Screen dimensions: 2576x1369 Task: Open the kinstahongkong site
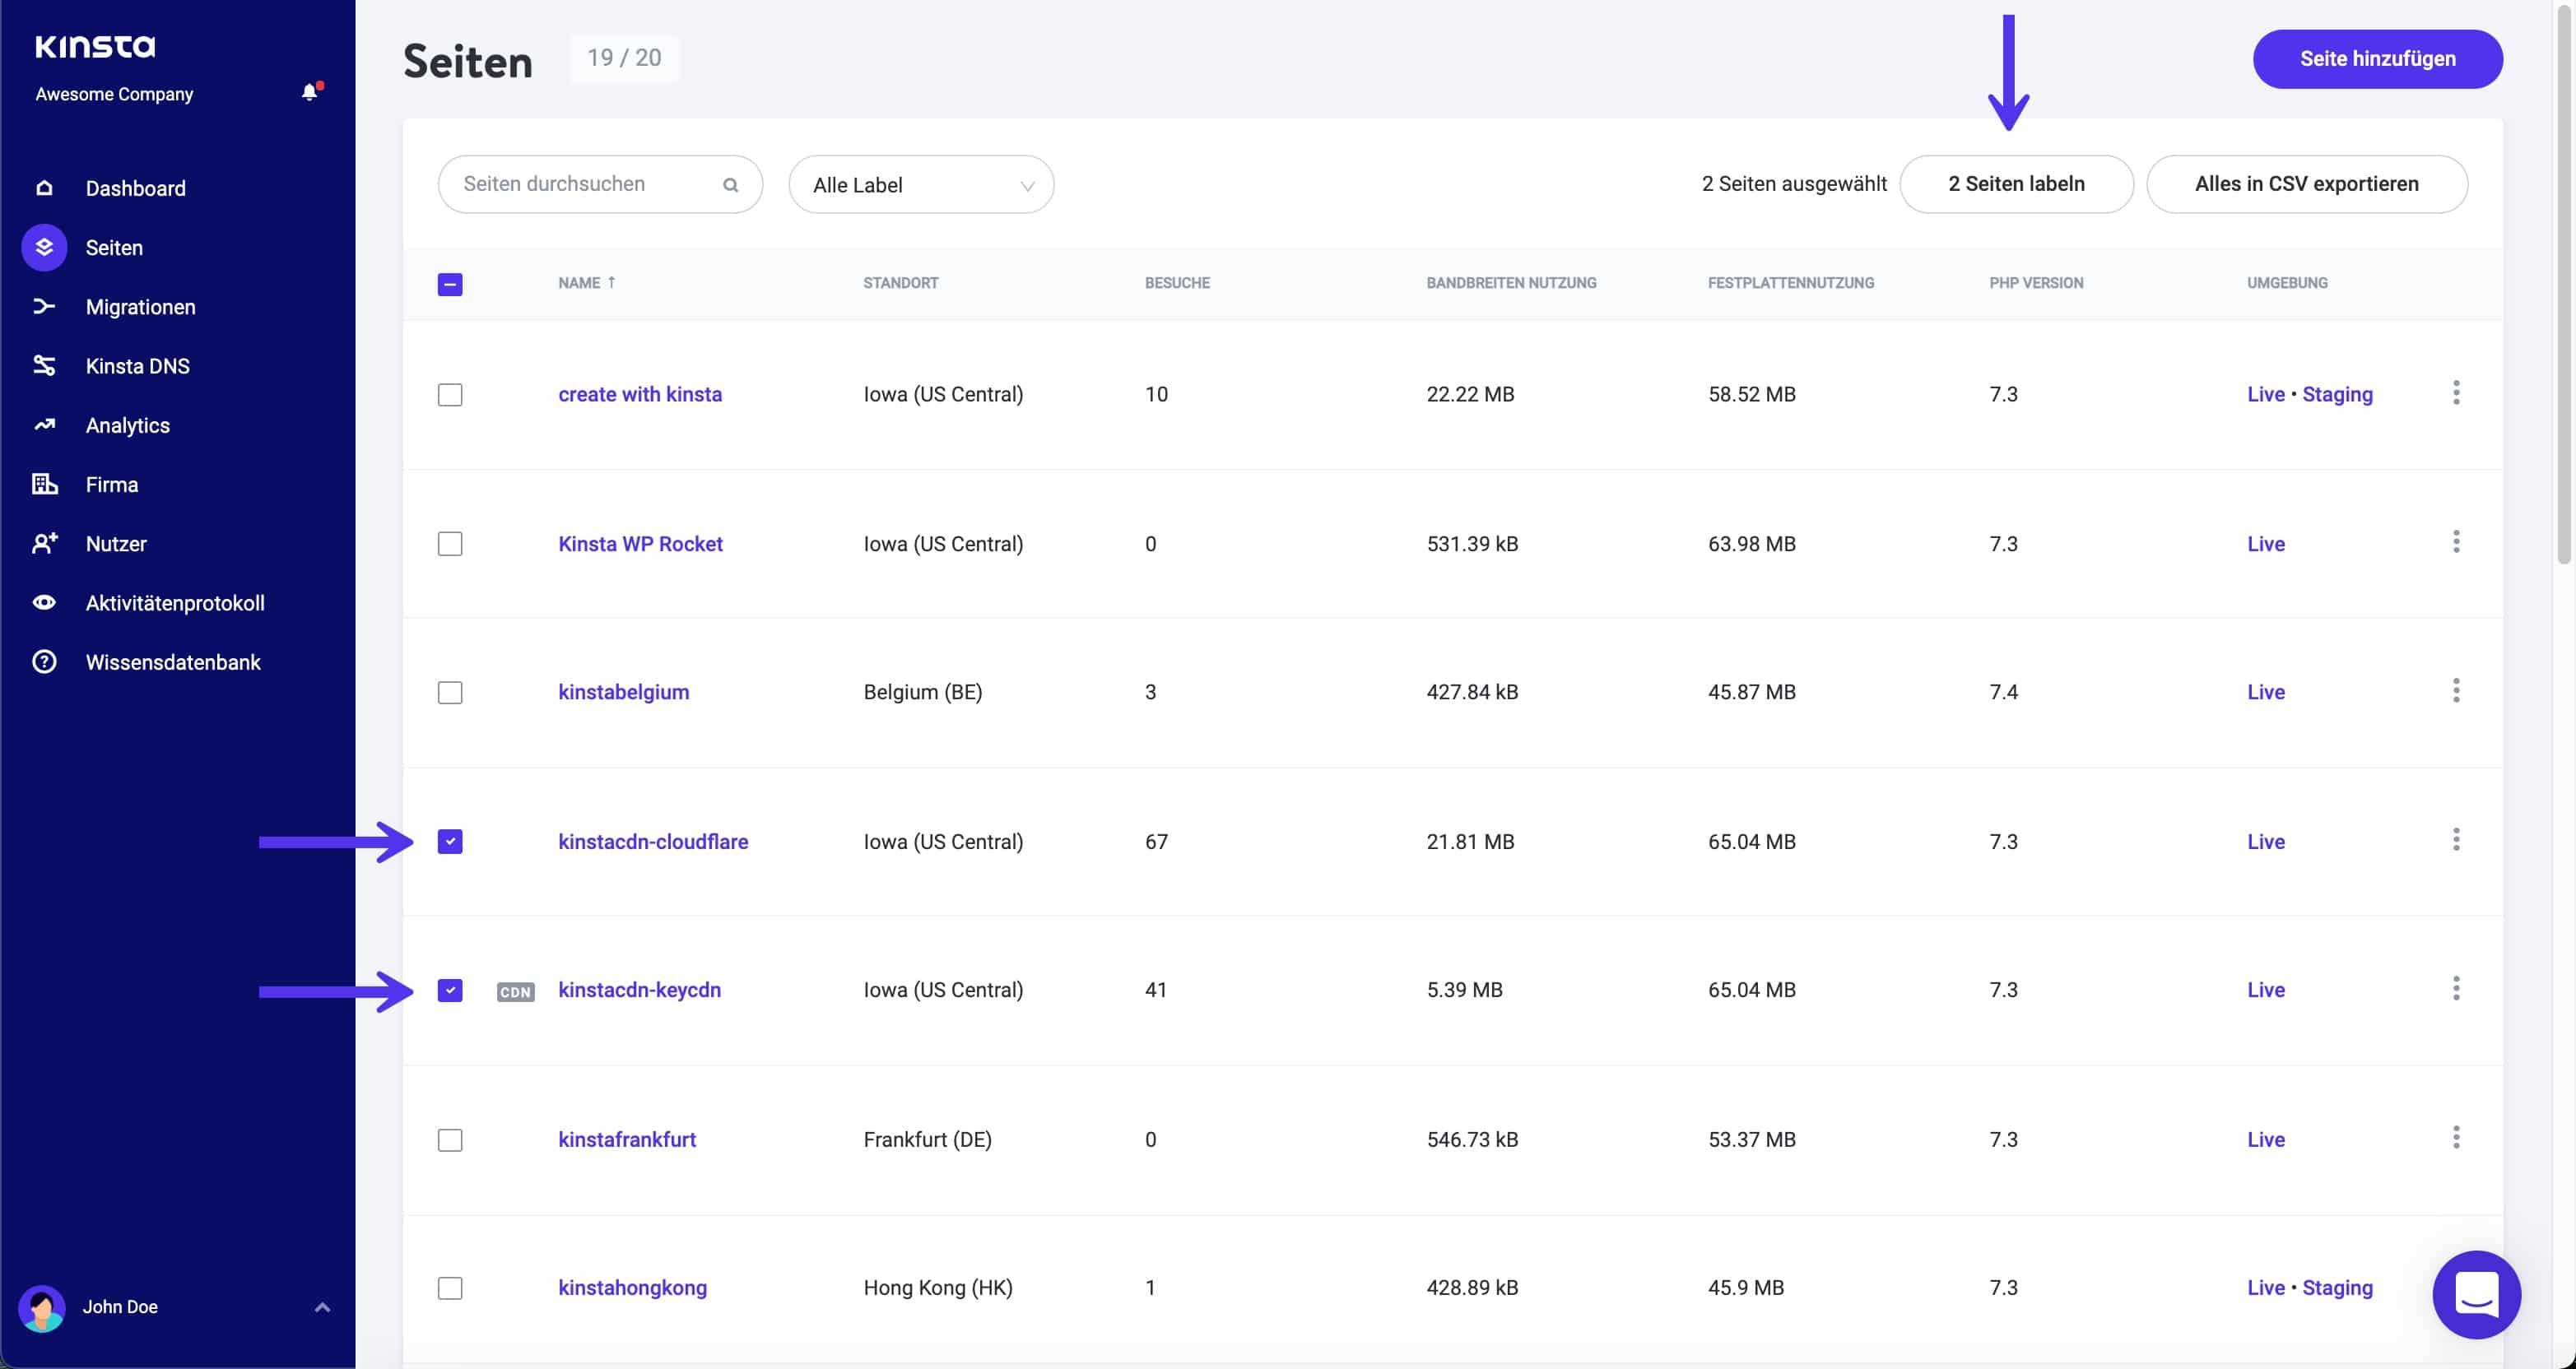[632, 1288]
